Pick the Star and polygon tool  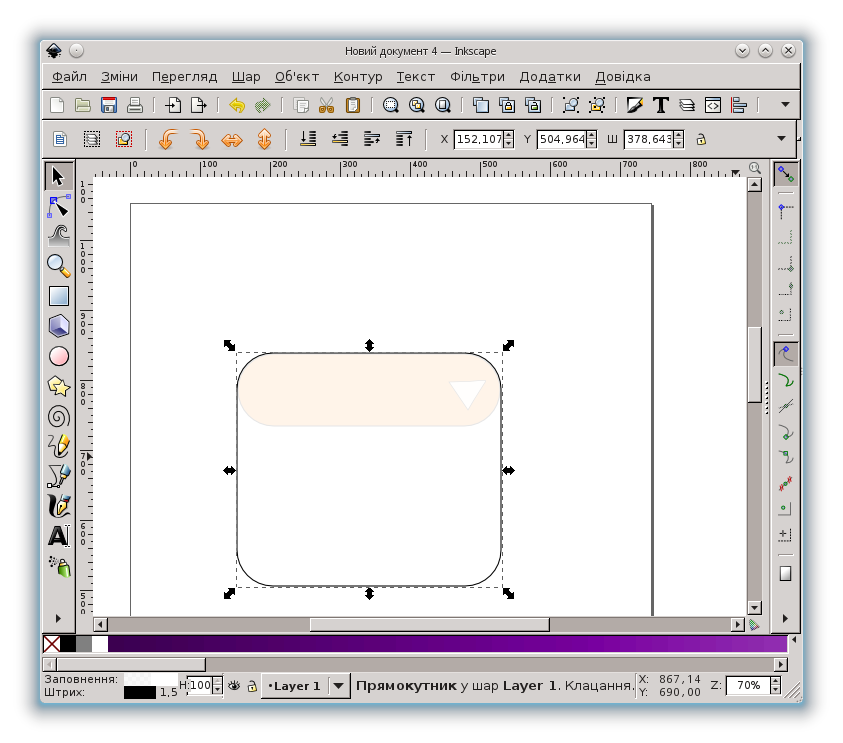pyautogui.click(x=59, y=386)
